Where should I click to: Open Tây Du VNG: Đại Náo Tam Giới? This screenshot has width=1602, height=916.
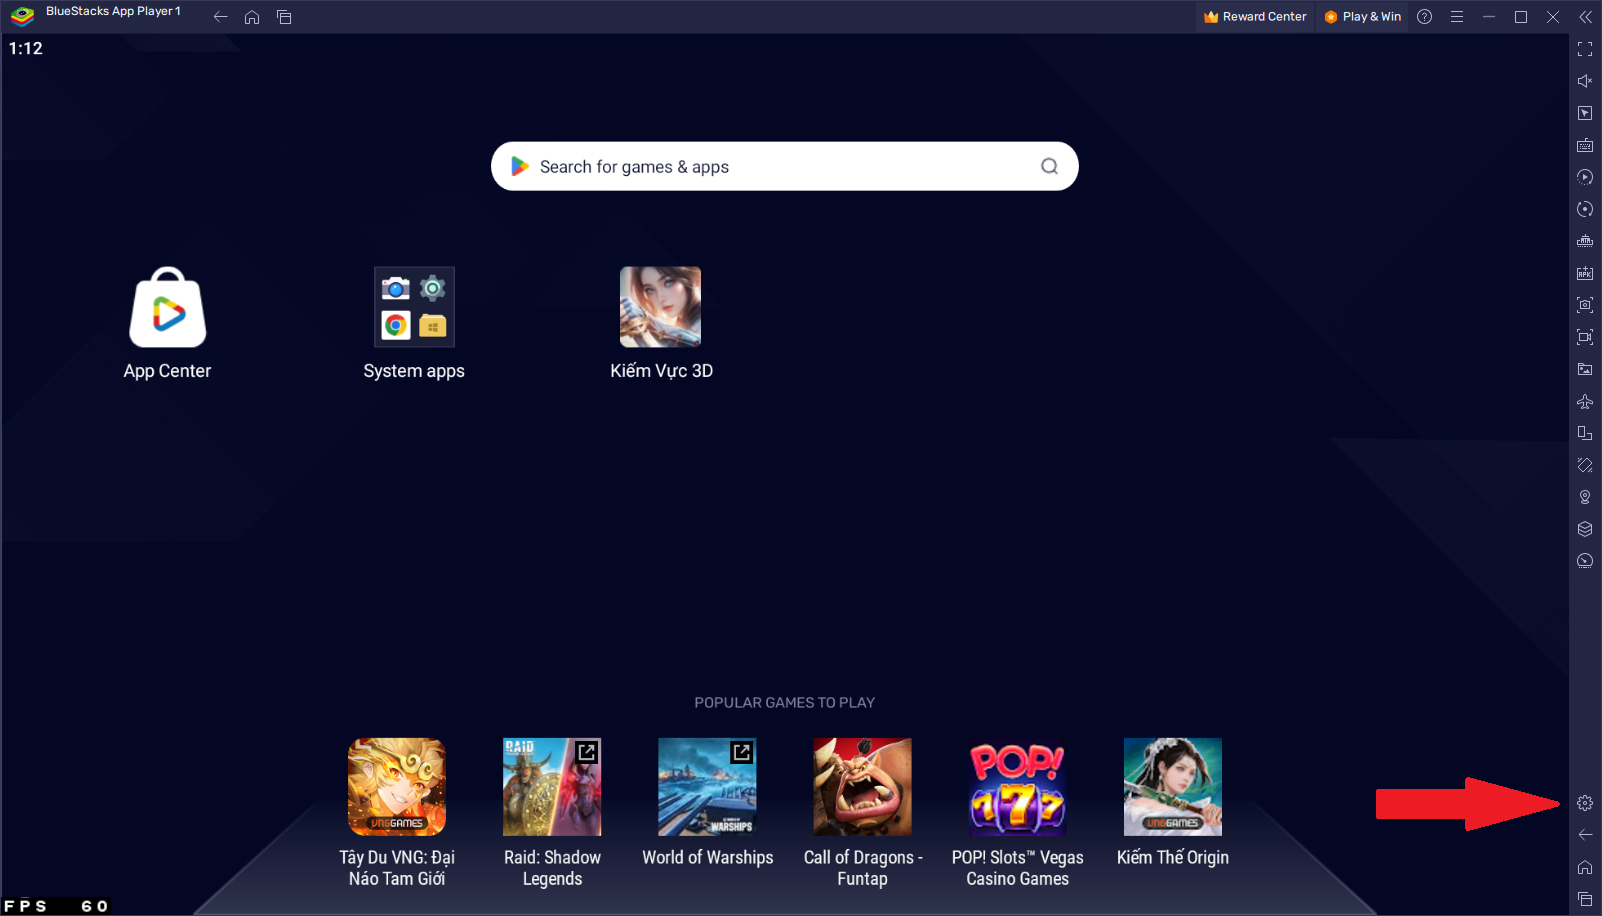coord(397,813)
